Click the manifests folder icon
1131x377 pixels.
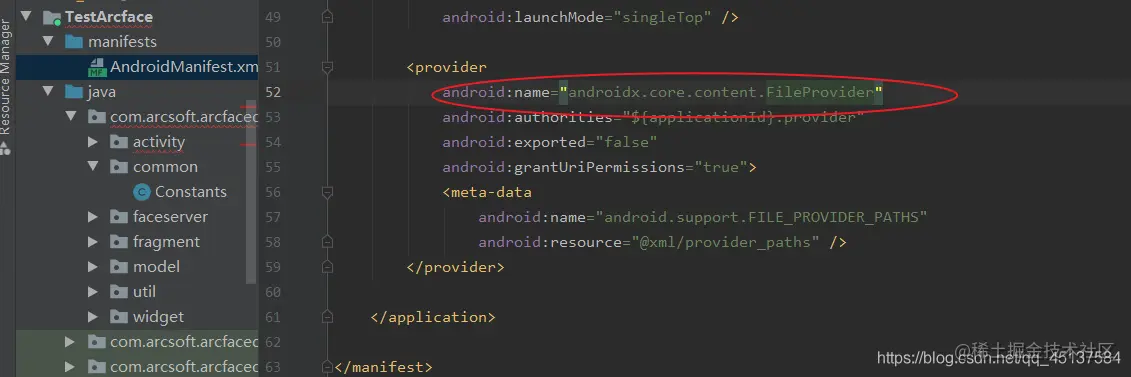(x=74, y=42)
